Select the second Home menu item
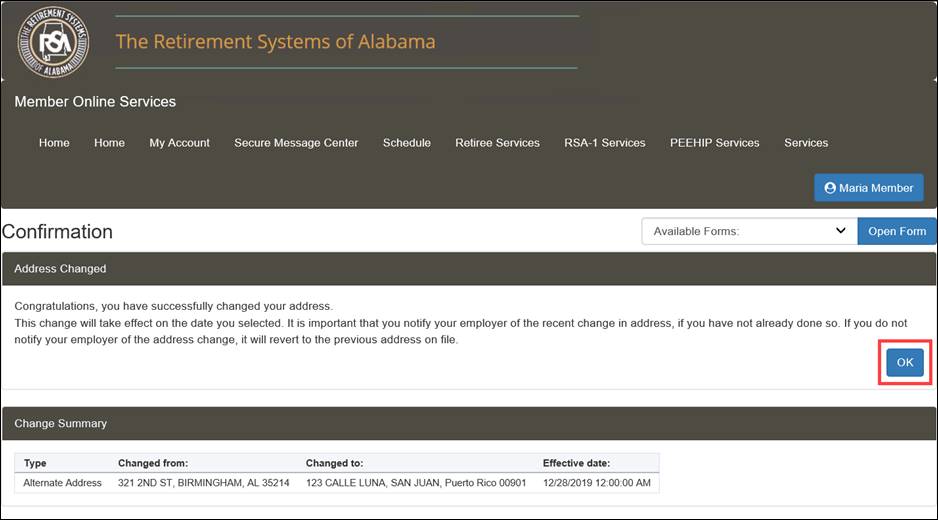Viewport: 938px width, 520px height. click(109, 143)
